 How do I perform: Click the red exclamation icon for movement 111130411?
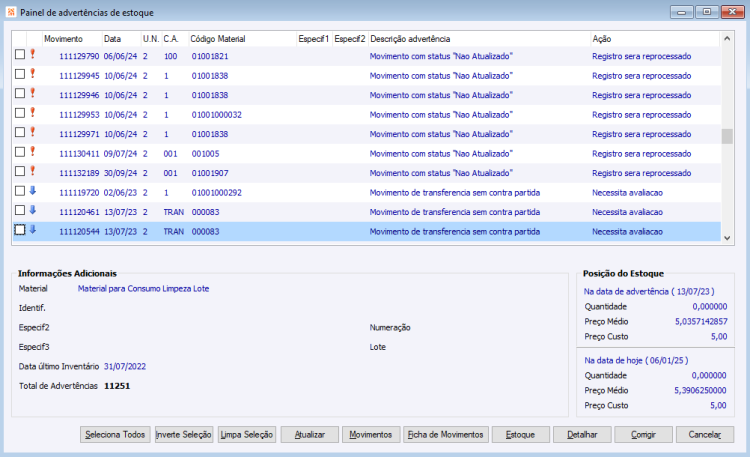(x=33, y=152)
